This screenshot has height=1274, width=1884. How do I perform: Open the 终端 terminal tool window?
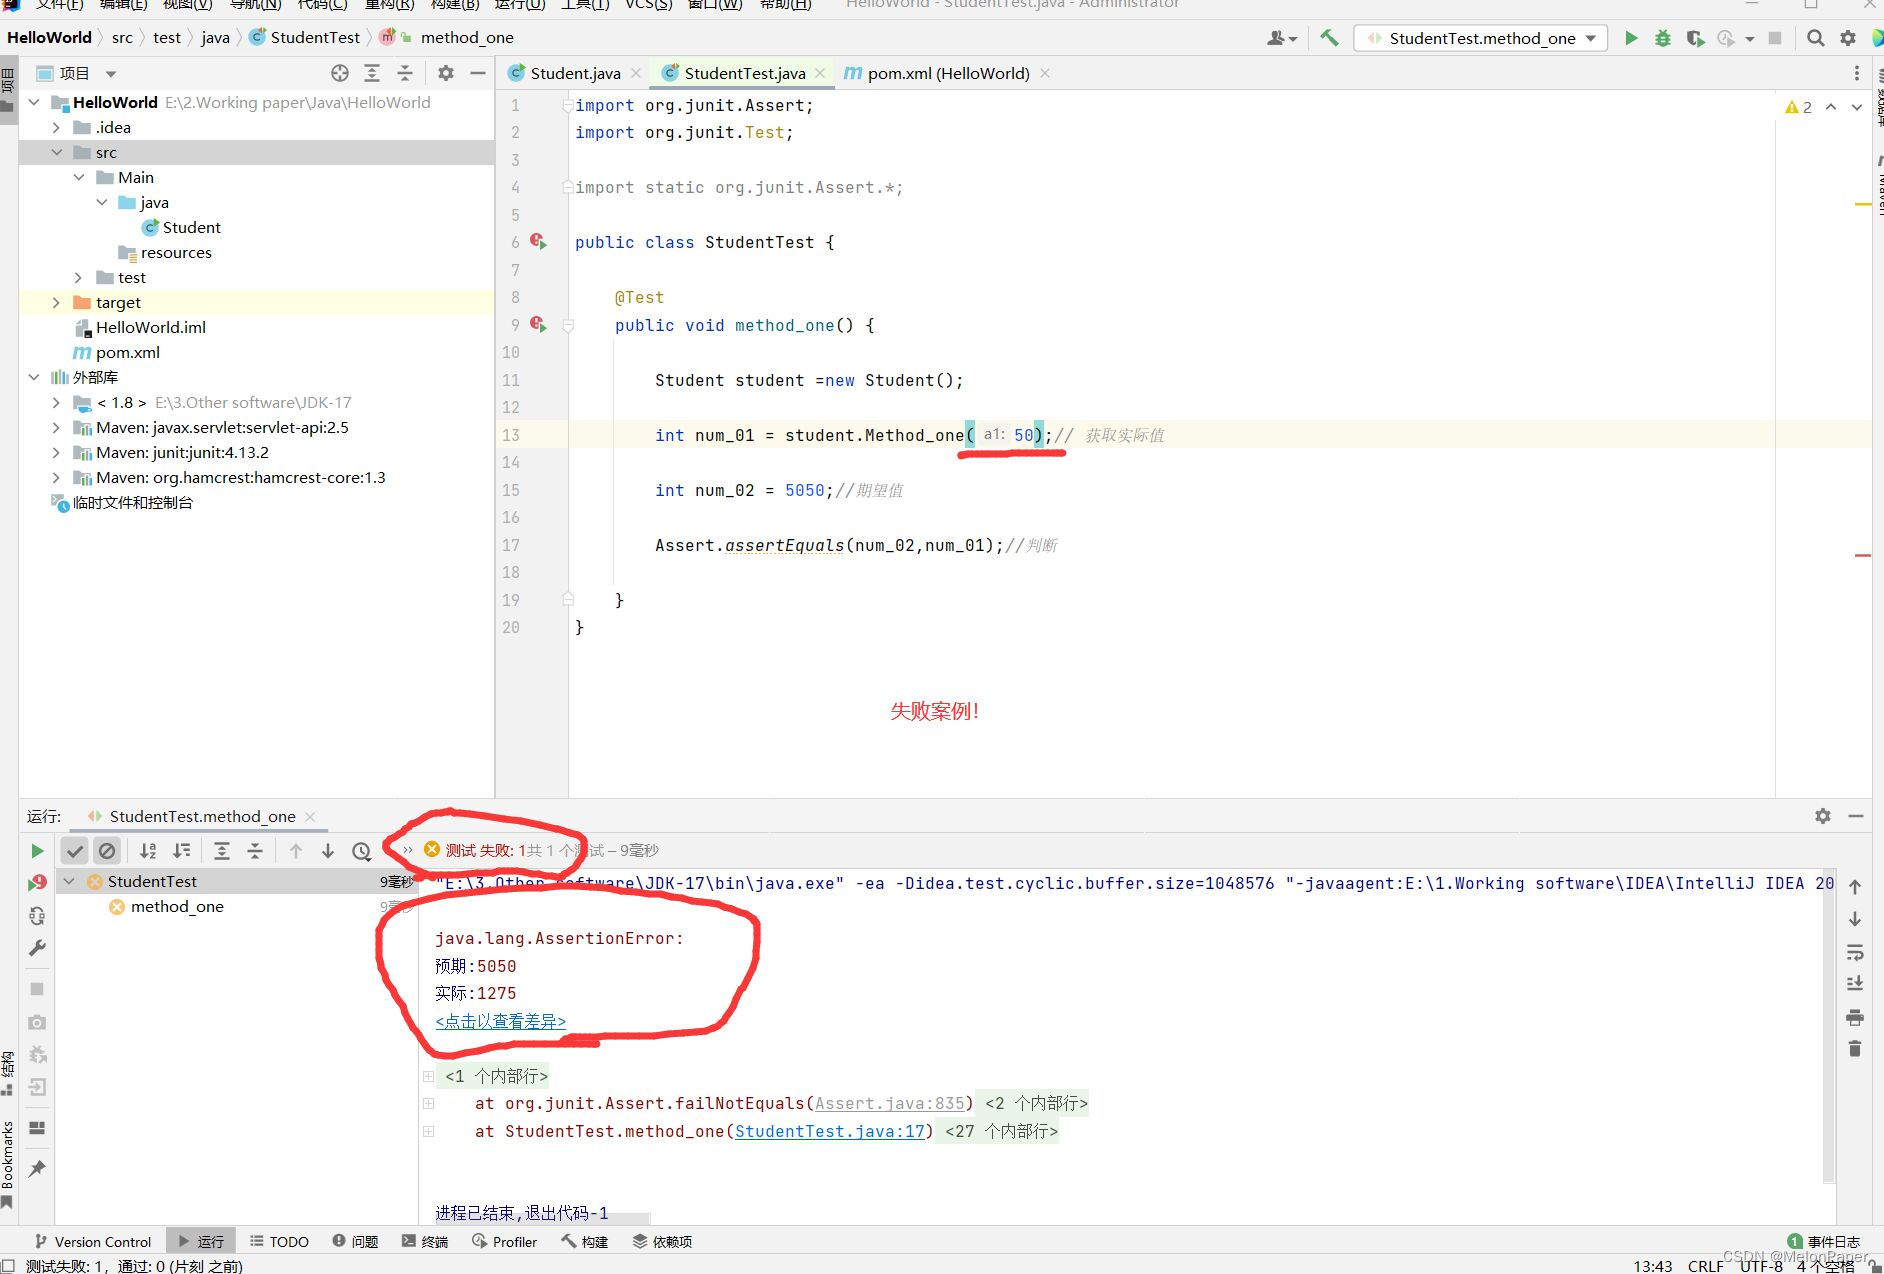425,1241
